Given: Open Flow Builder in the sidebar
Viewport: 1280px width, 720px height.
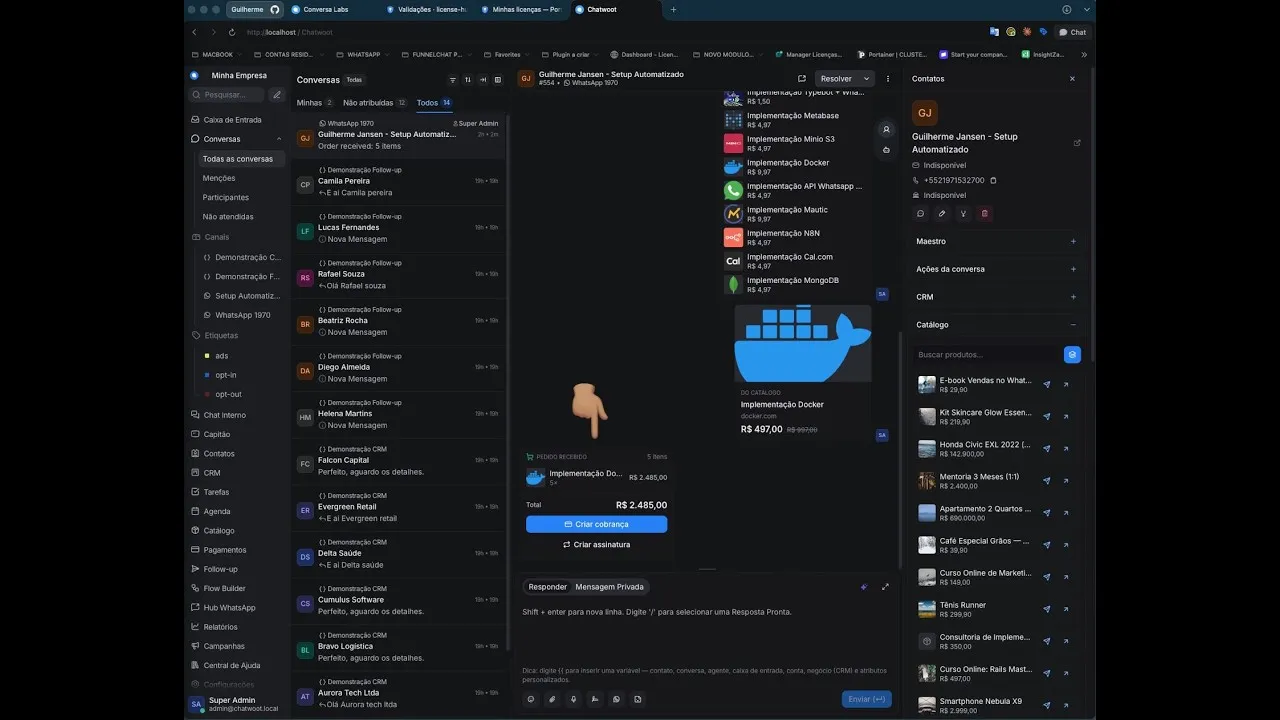Looking at the screenshot, I should 225,589.
